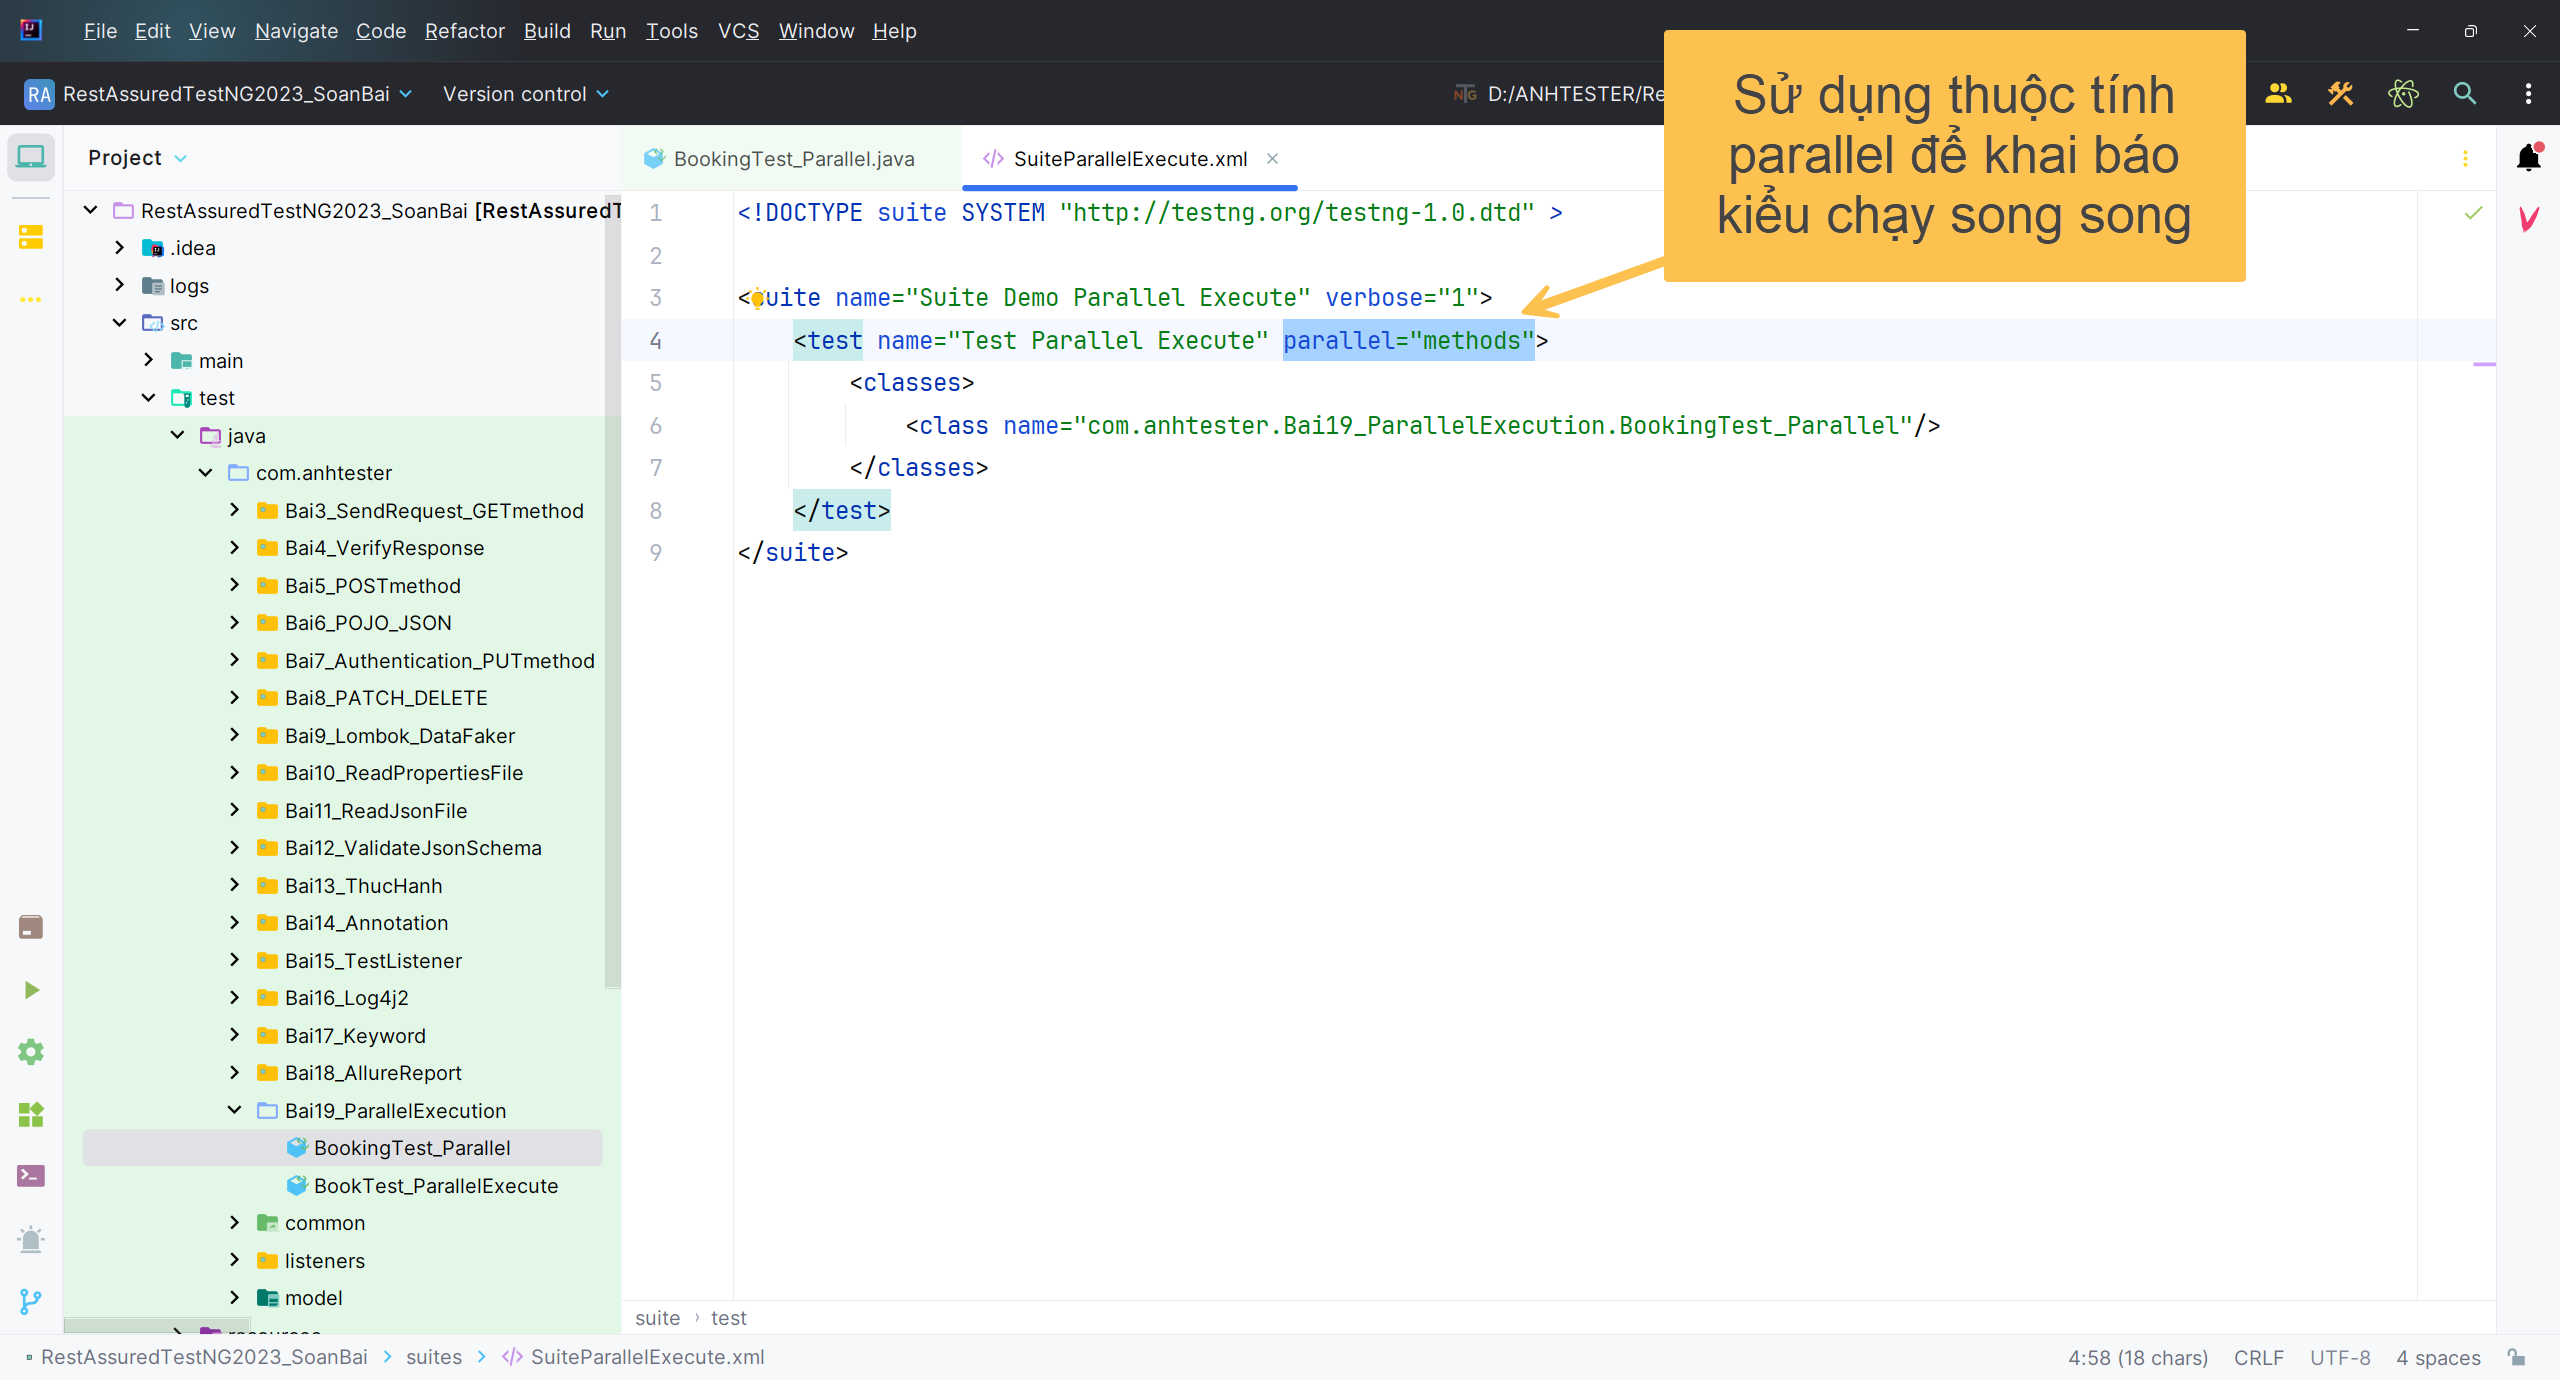Show more tool windows ellipsis
The image size is (2560, 1380).
pos(31,299)
